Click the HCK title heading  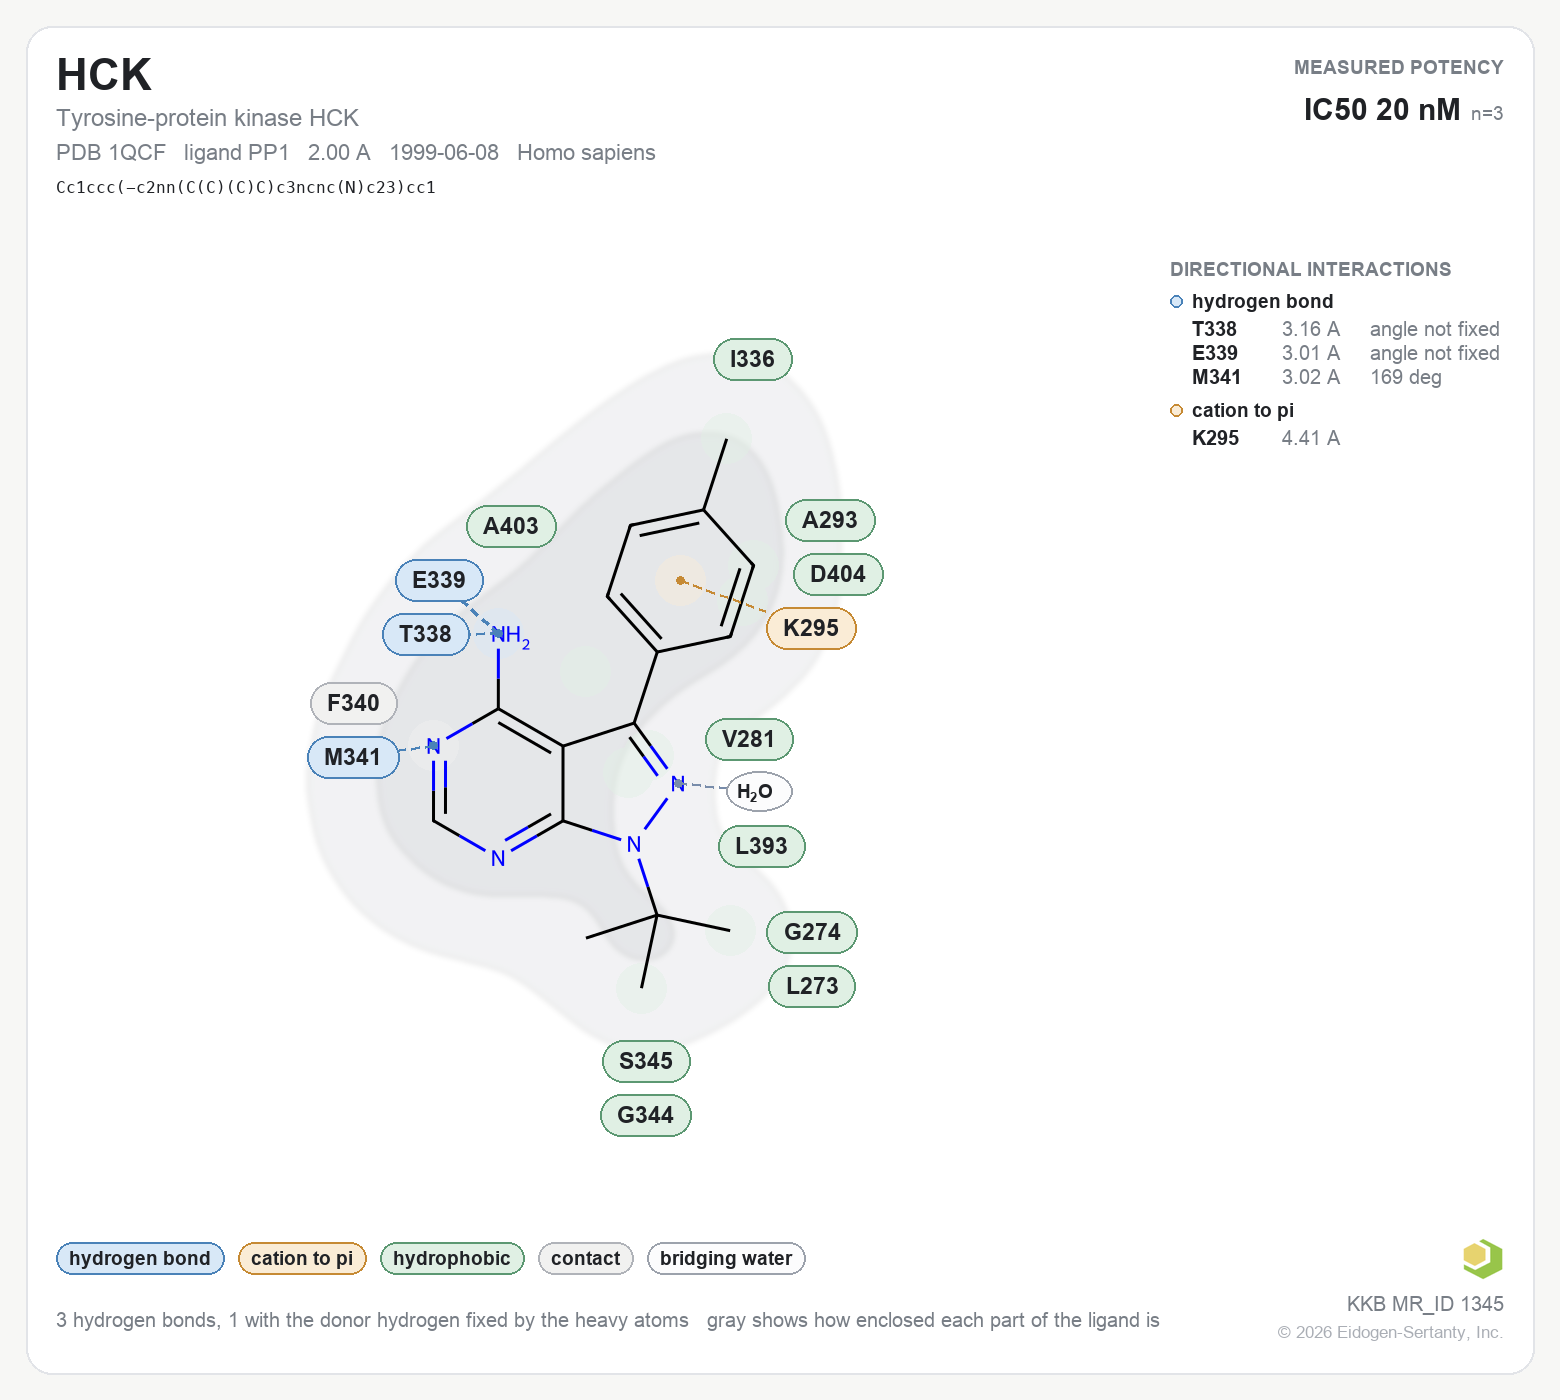[104, 75]
